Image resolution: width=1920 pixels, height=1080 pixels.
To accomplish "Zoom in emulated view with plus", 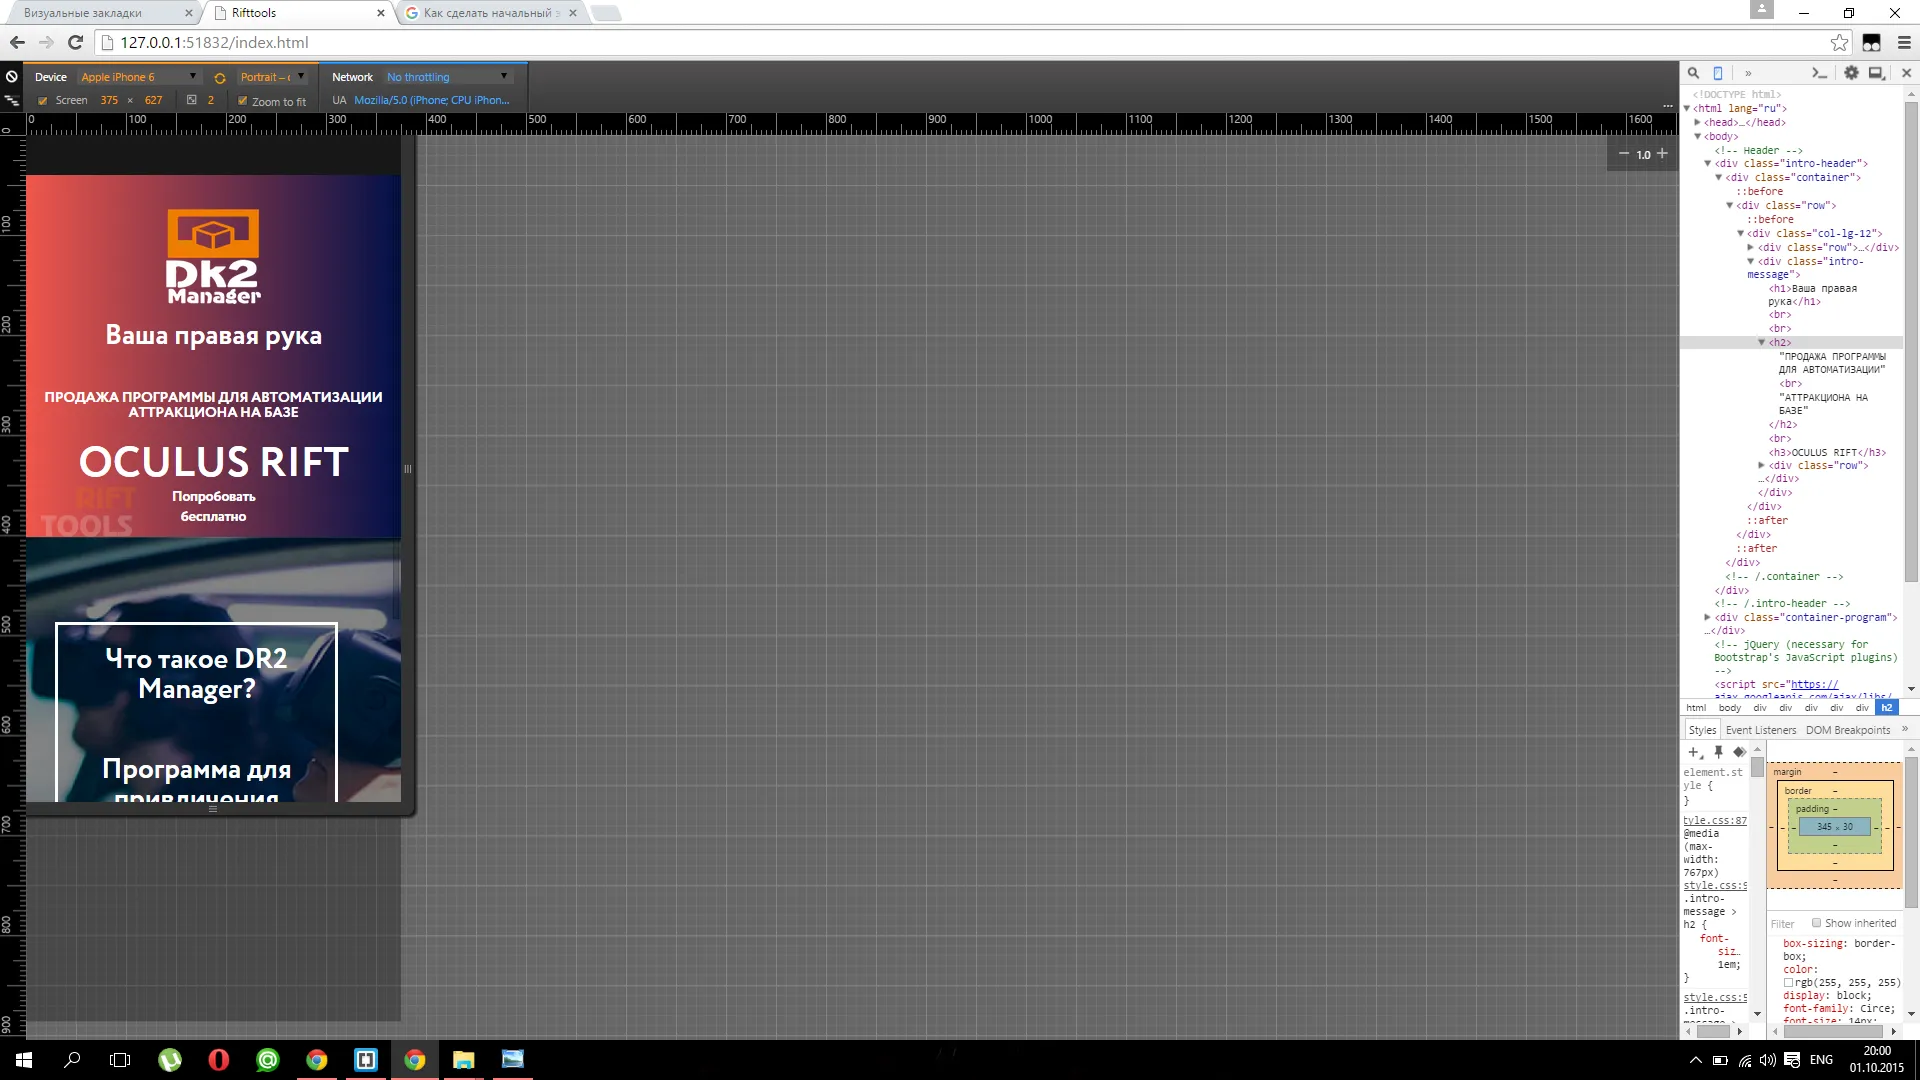I will [1662, 154].
